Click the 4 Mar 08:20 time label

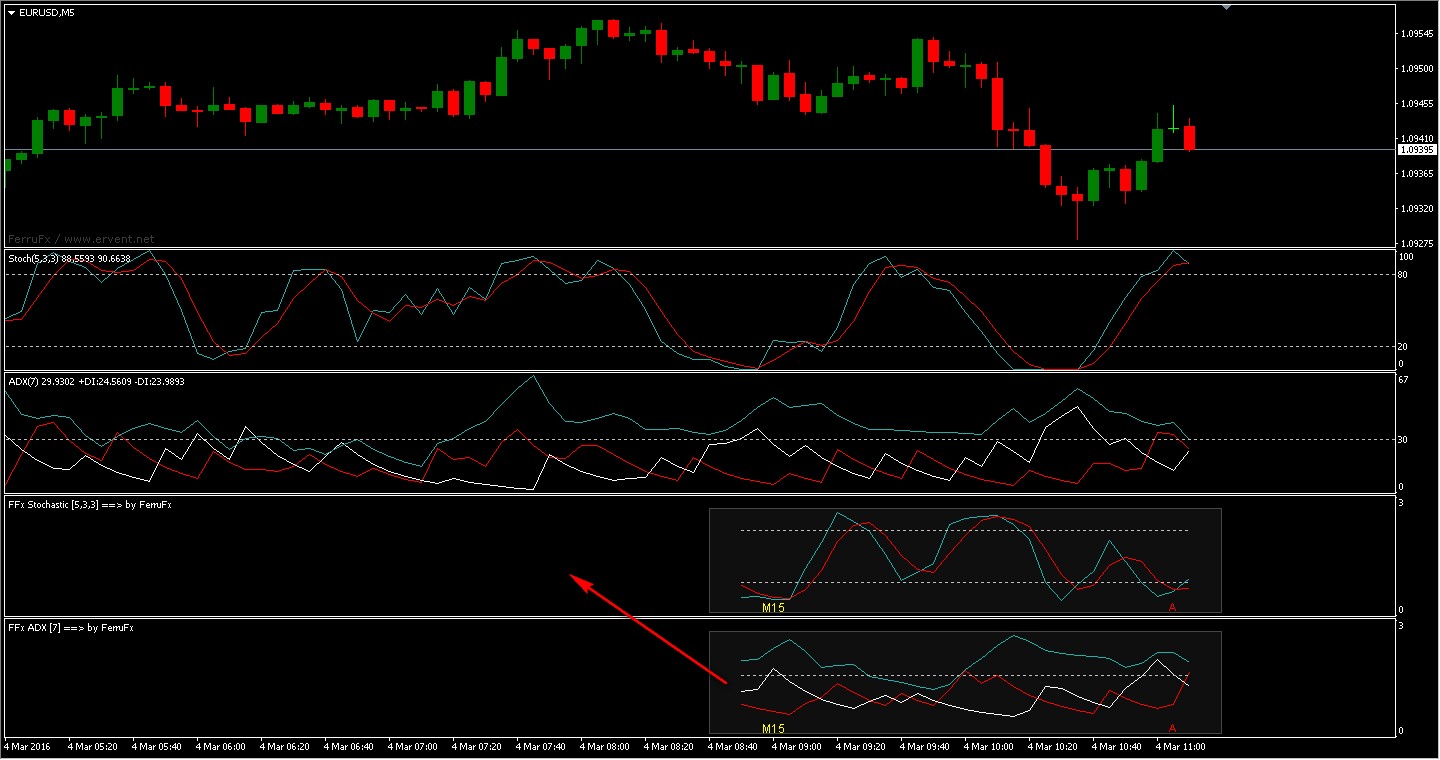click(668, 746)
